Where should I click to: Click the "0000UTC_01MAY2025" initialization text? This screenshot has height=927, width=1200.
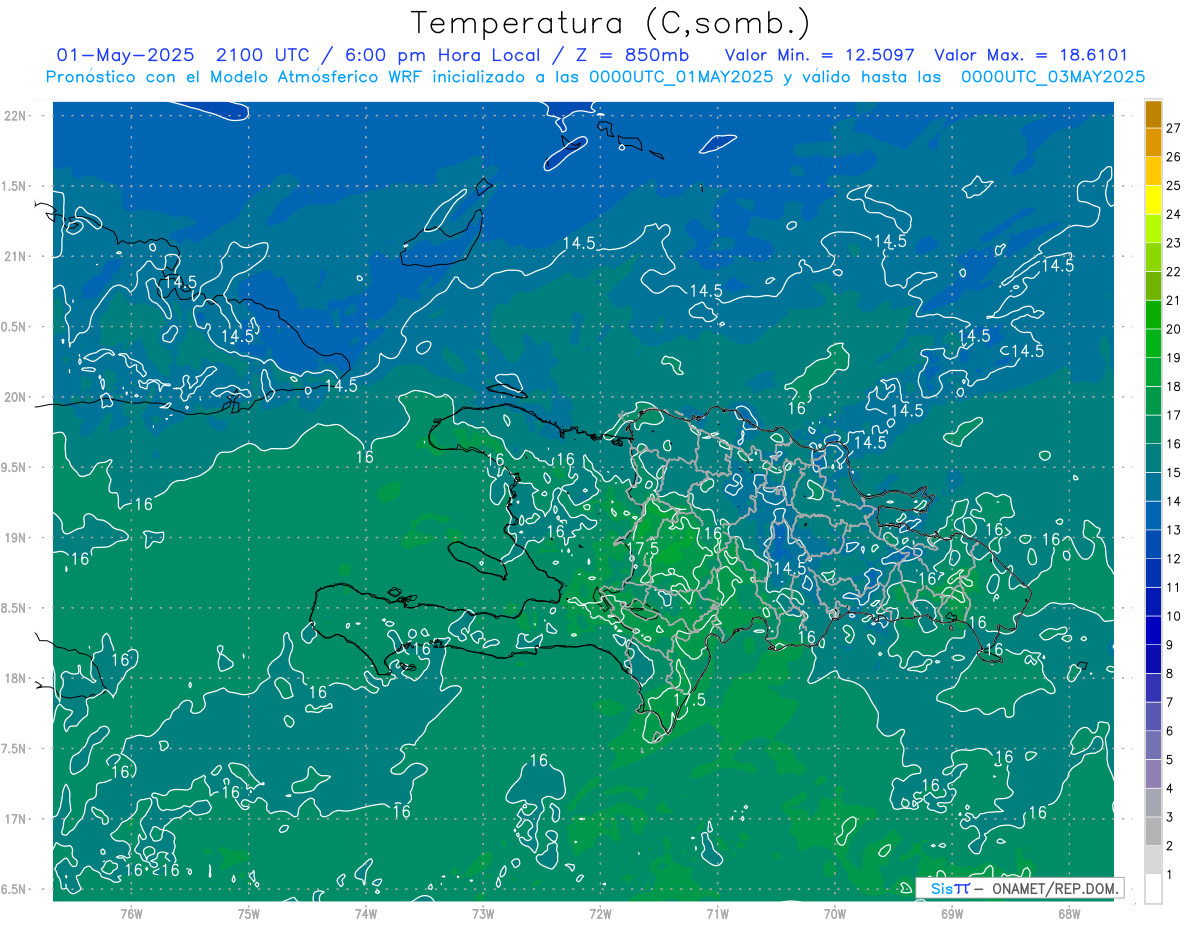tap(680, 76)
